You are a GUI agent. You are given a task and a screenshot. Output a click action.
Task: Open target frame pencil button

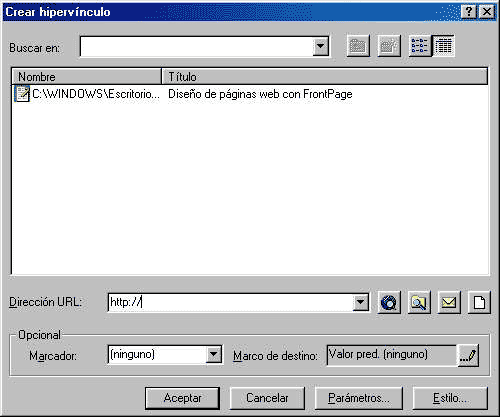point(468,356)
